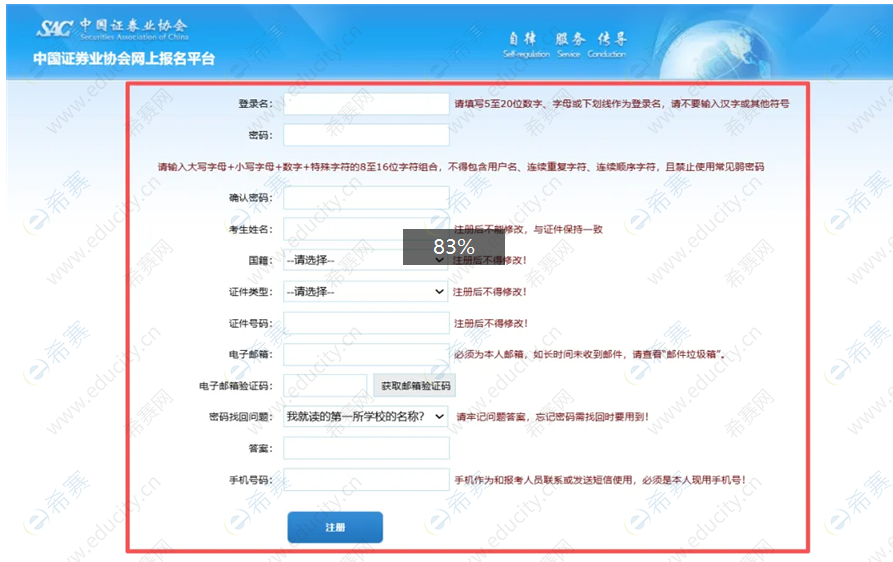Screen dimensions: 893x562
Task: Click the 中国证券业协会网上报名平台 title
Action: tap(124, 59)
